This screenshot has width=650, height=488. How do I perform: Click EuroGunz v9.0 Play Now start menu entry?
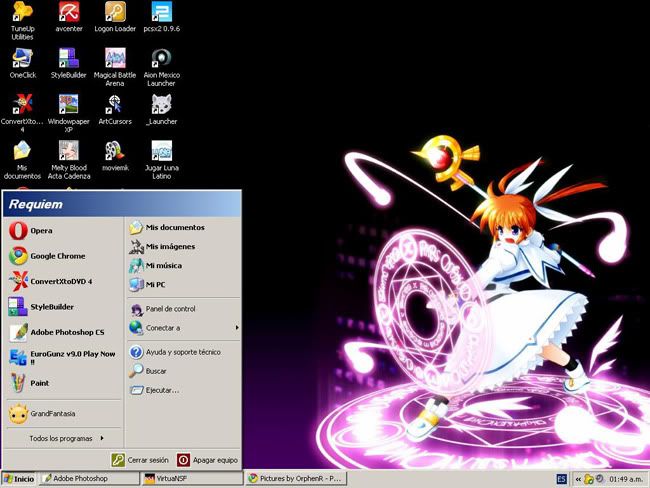(x=63, y=357)
